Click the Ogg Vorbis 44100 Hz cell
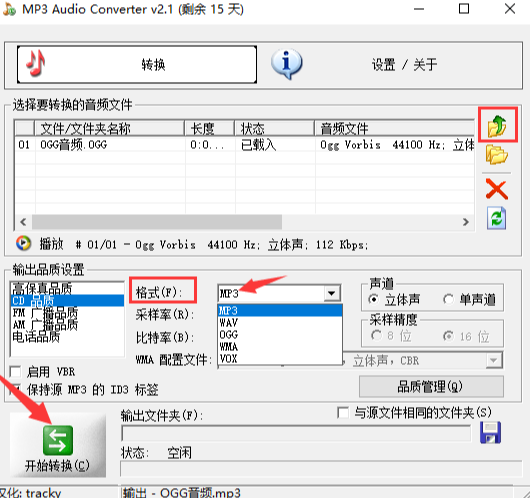 [394, 145]
